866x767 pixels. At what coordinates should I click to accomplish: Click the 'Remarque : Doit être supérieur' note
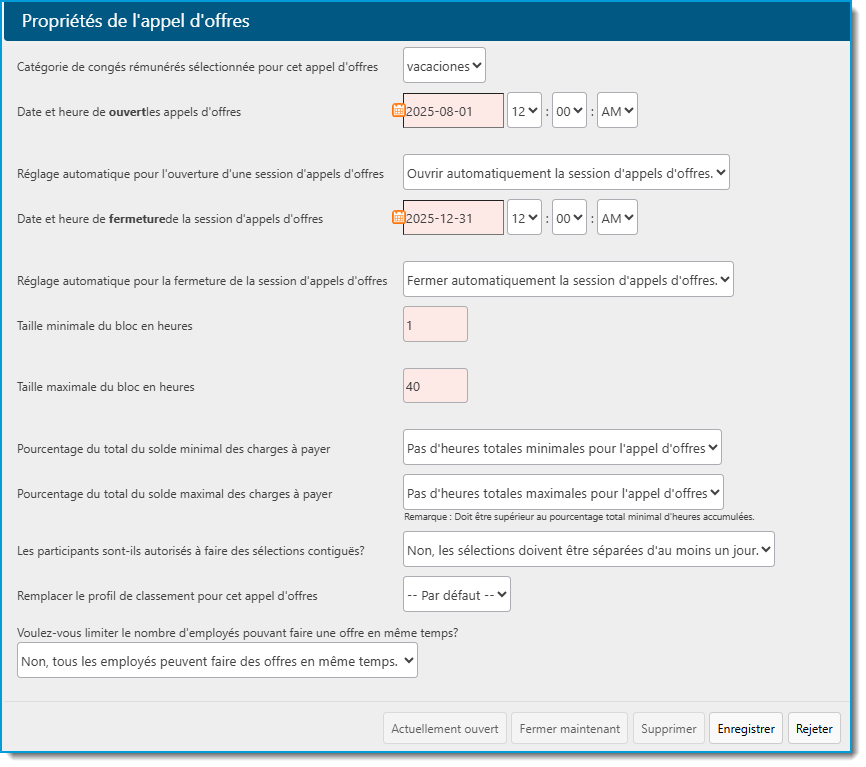(x=579, y=517)
